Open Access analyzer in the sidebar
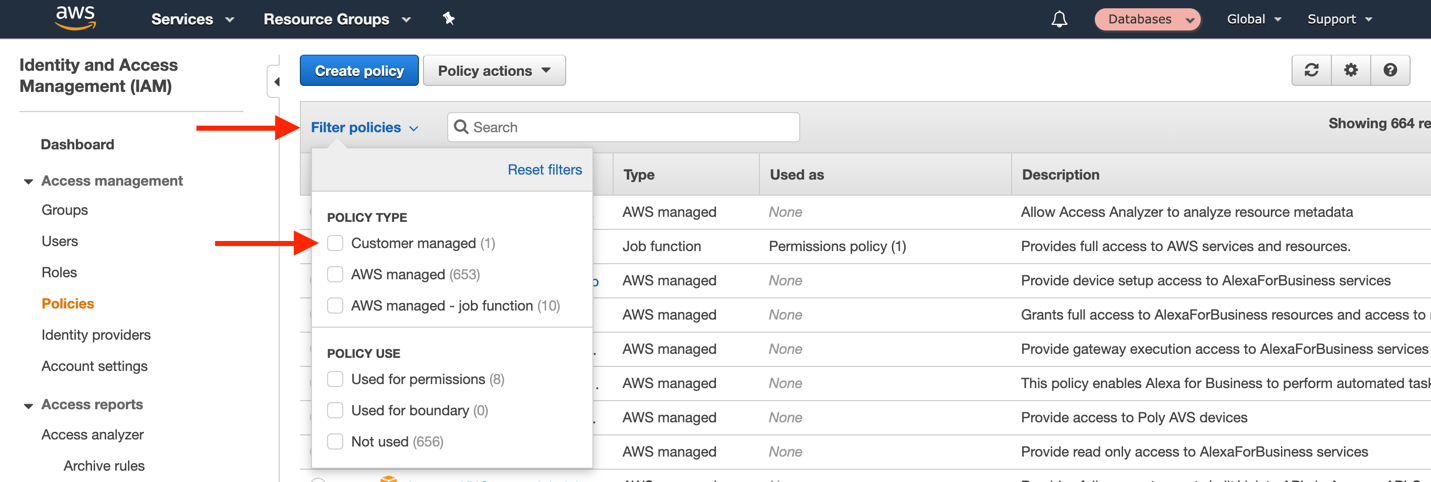1431x482 pixels. (92, 434)
